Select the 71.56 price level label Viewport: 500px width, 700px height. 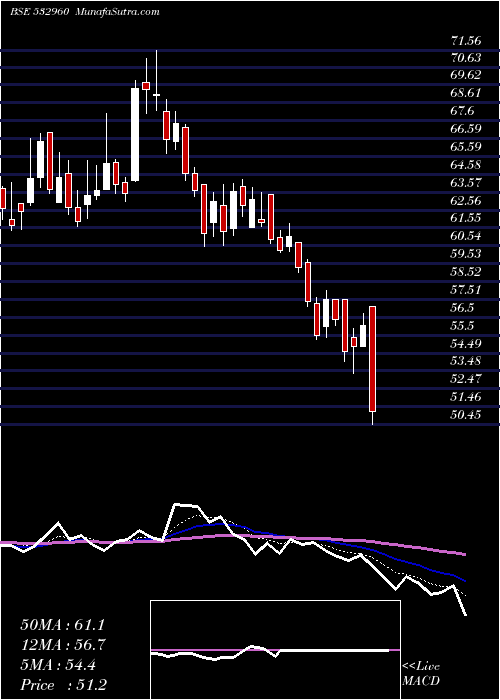466,41
